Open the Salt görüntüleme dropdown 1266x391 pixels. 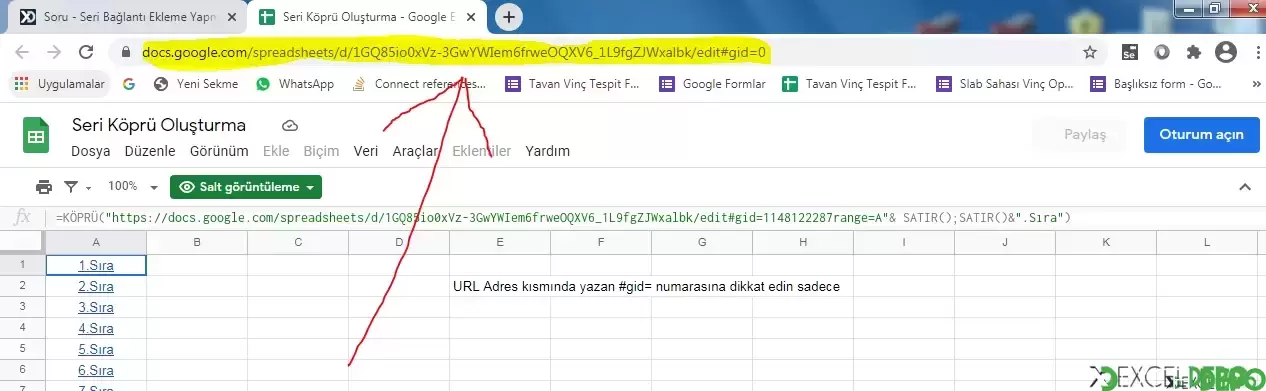coord(246,187)
